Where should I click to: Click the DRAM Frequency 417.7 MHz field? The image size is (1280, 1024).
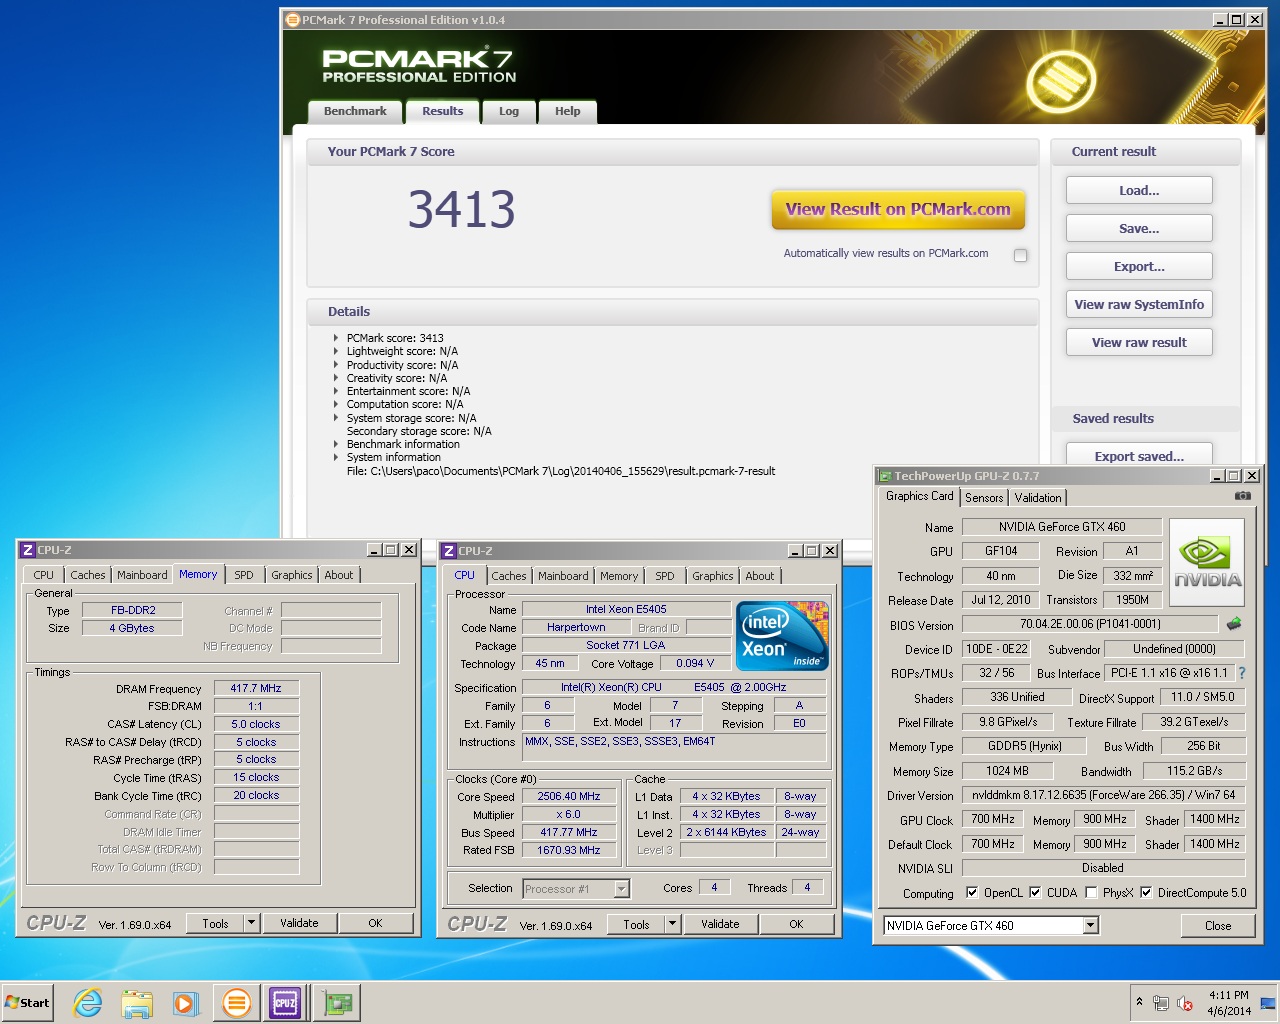(x=256, y=688)
